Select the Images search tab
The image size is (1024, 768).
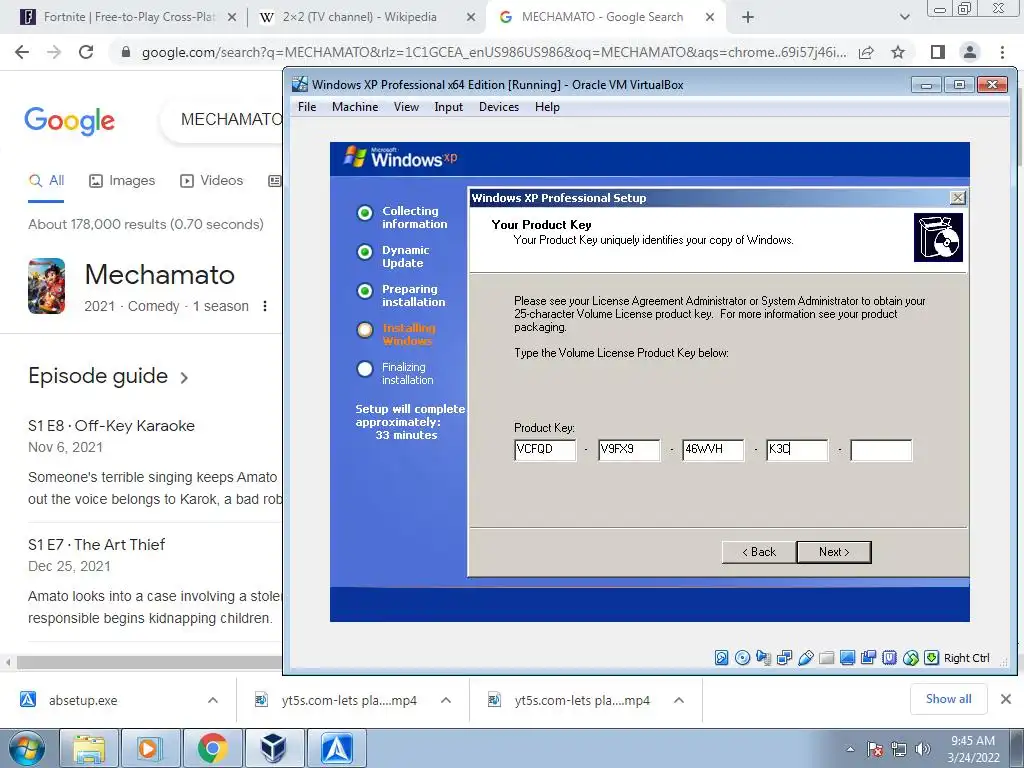tap(122, 181)
